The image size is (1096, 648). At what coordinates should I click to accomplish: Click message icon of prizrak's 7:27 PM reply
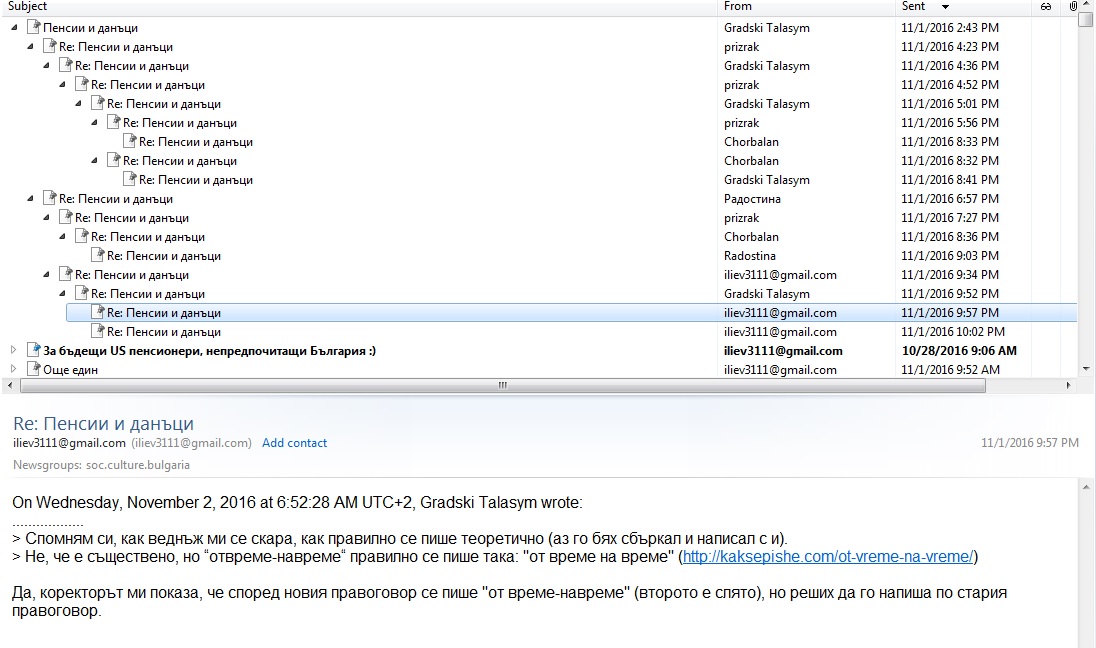(65, 217)
